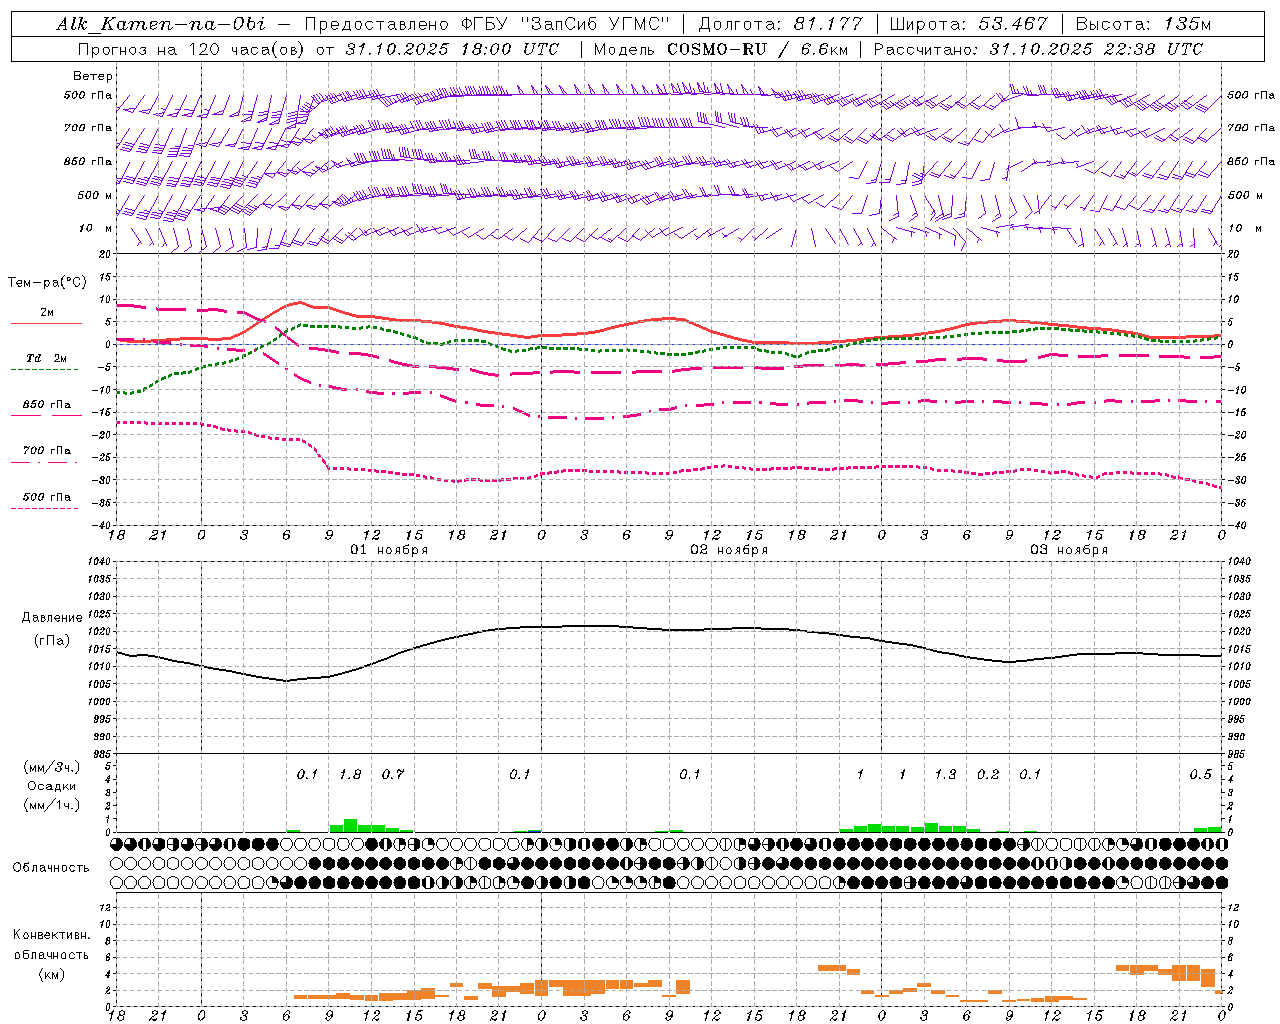The image size is (1280, 1024).
Task: Click the 02 ноября date label
Action: [729, 550]
